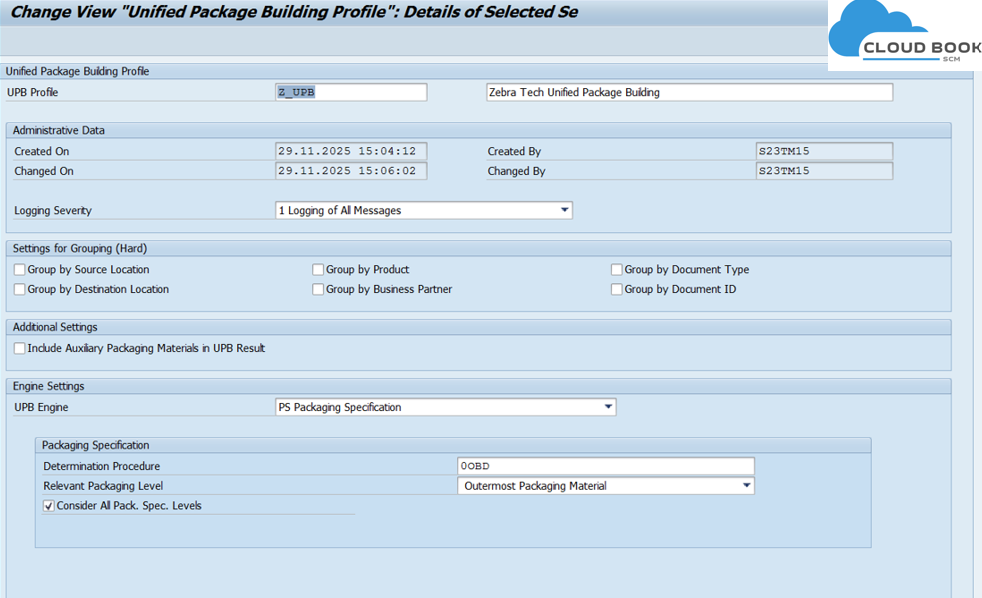Enable Group by Source Location checkbox
Image resolution: width=982 pixels, height=598 pixels.
[x=20, y=270]
